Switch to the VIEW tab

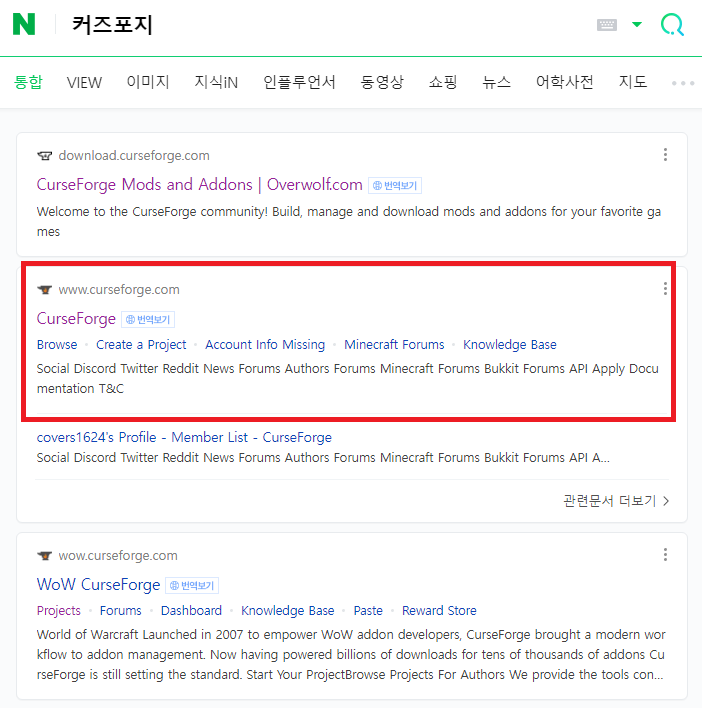84,83
